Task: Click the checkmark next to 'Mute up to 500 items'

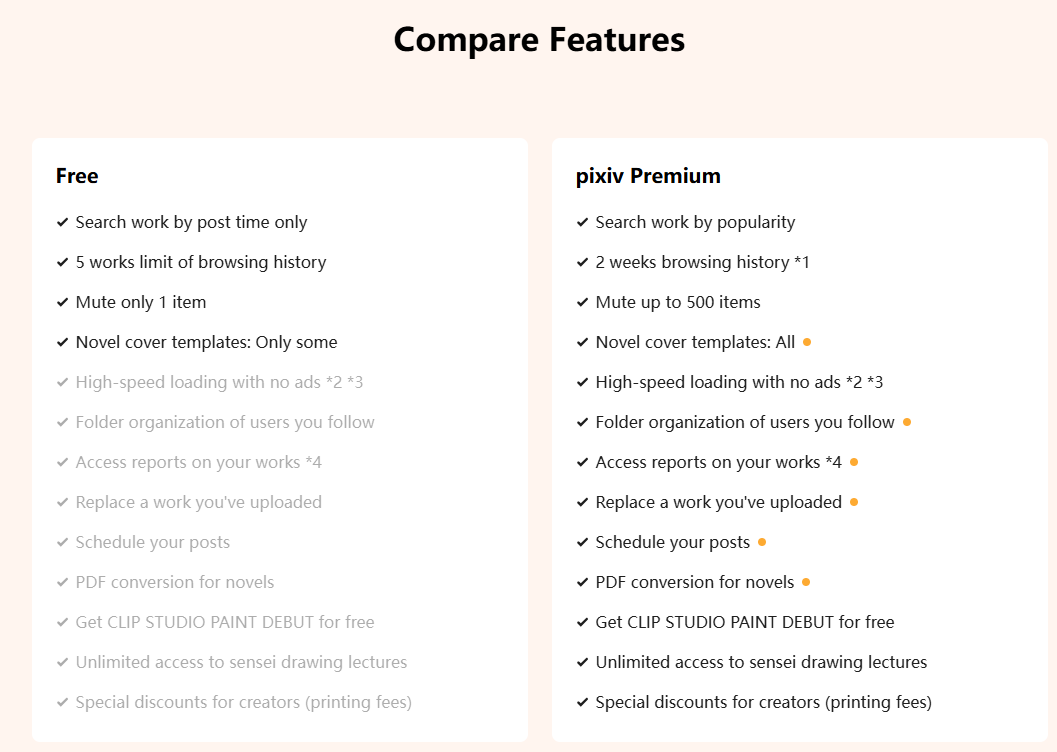Action: pos(582,303)
